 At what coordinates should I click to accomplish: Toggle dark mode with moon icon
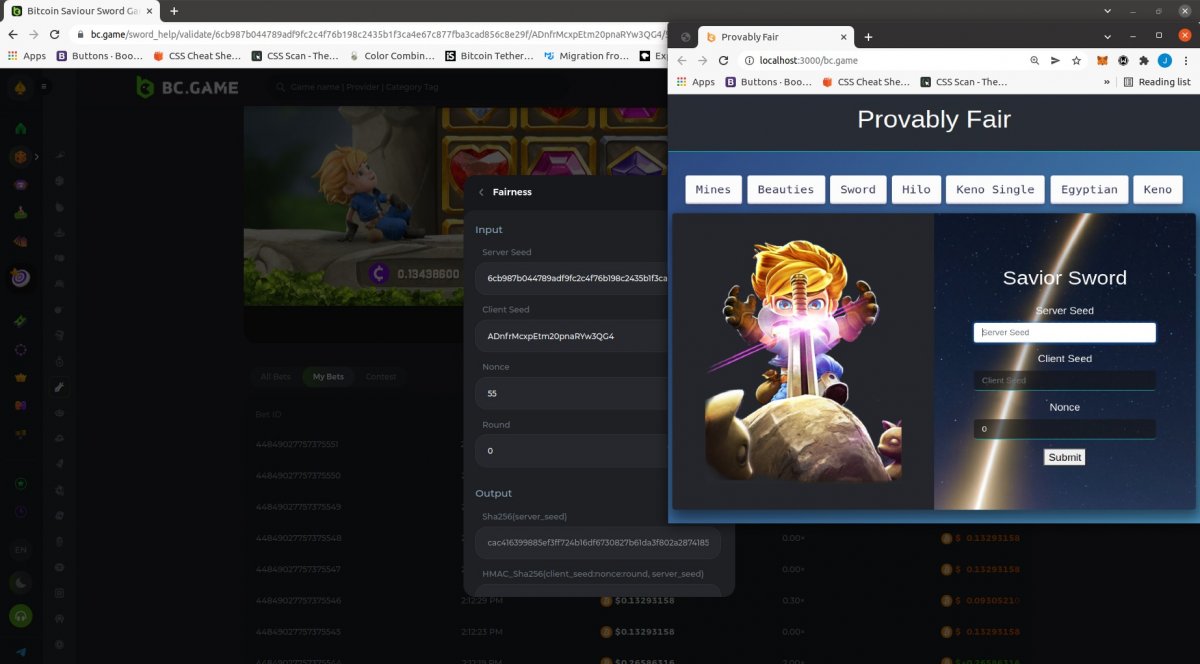tap(20, 582)
